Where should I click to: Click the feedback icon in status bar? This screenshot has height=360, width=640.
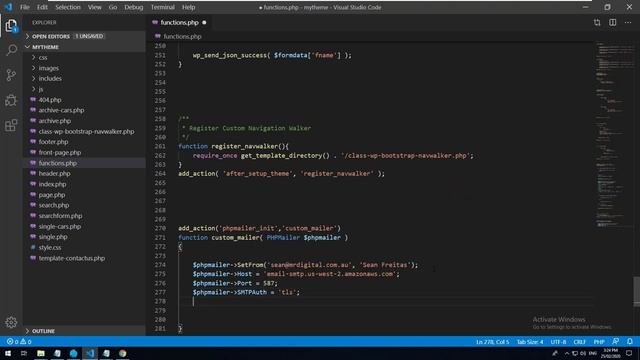coord(616,341)
